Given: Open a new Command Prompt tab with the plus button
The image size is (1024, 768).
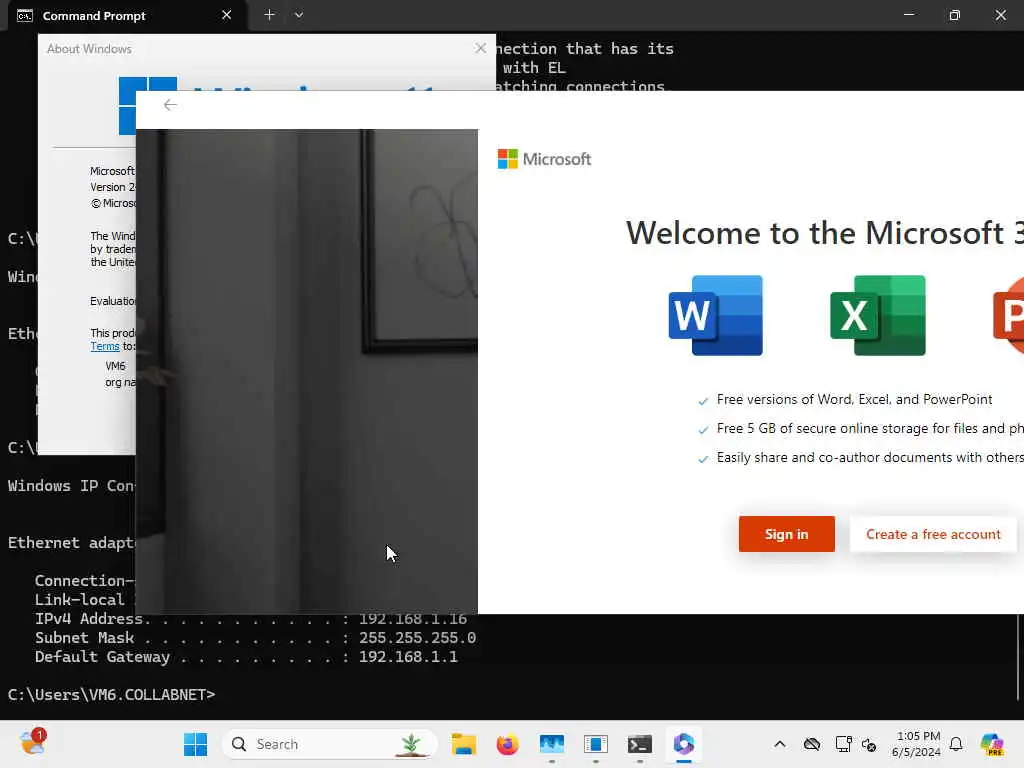Looking at the screenshot, I should point(269,15).
